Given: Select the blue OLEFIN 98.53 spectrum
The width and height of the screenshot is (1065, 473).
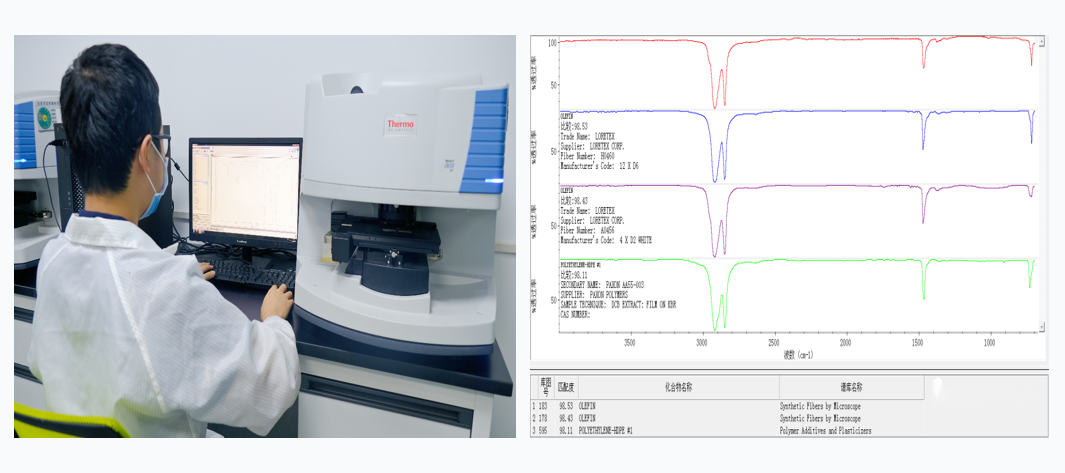Looking at the screenshot, I should coord(800,114).
